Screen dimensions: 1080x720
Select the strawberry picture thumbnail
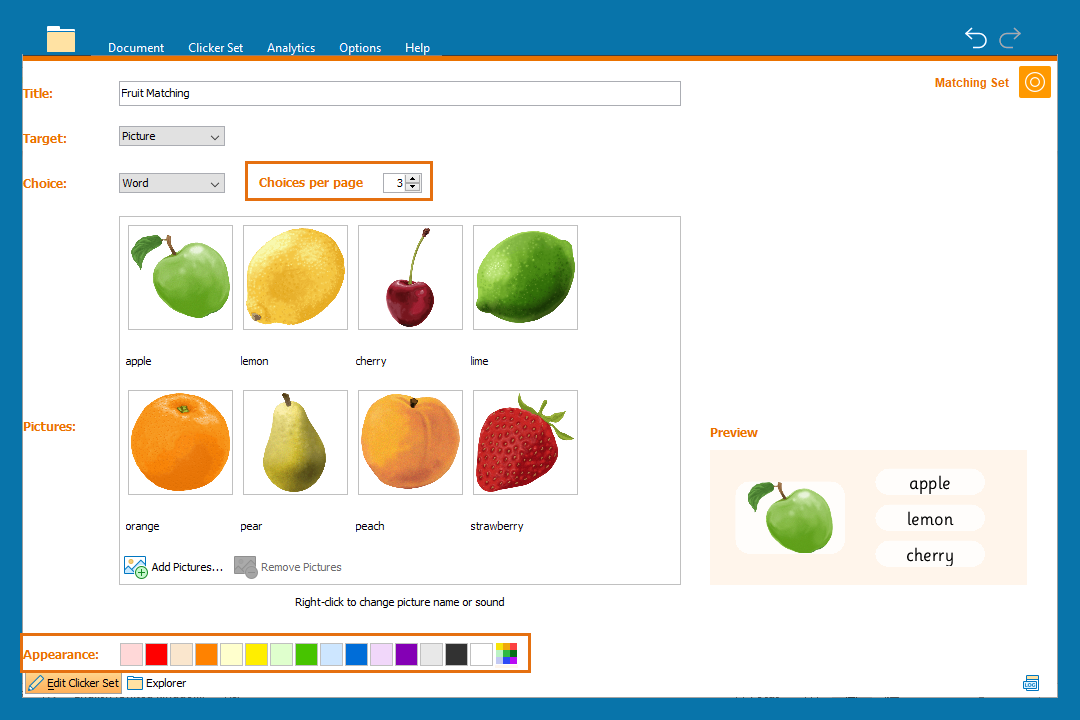[525, 442]
